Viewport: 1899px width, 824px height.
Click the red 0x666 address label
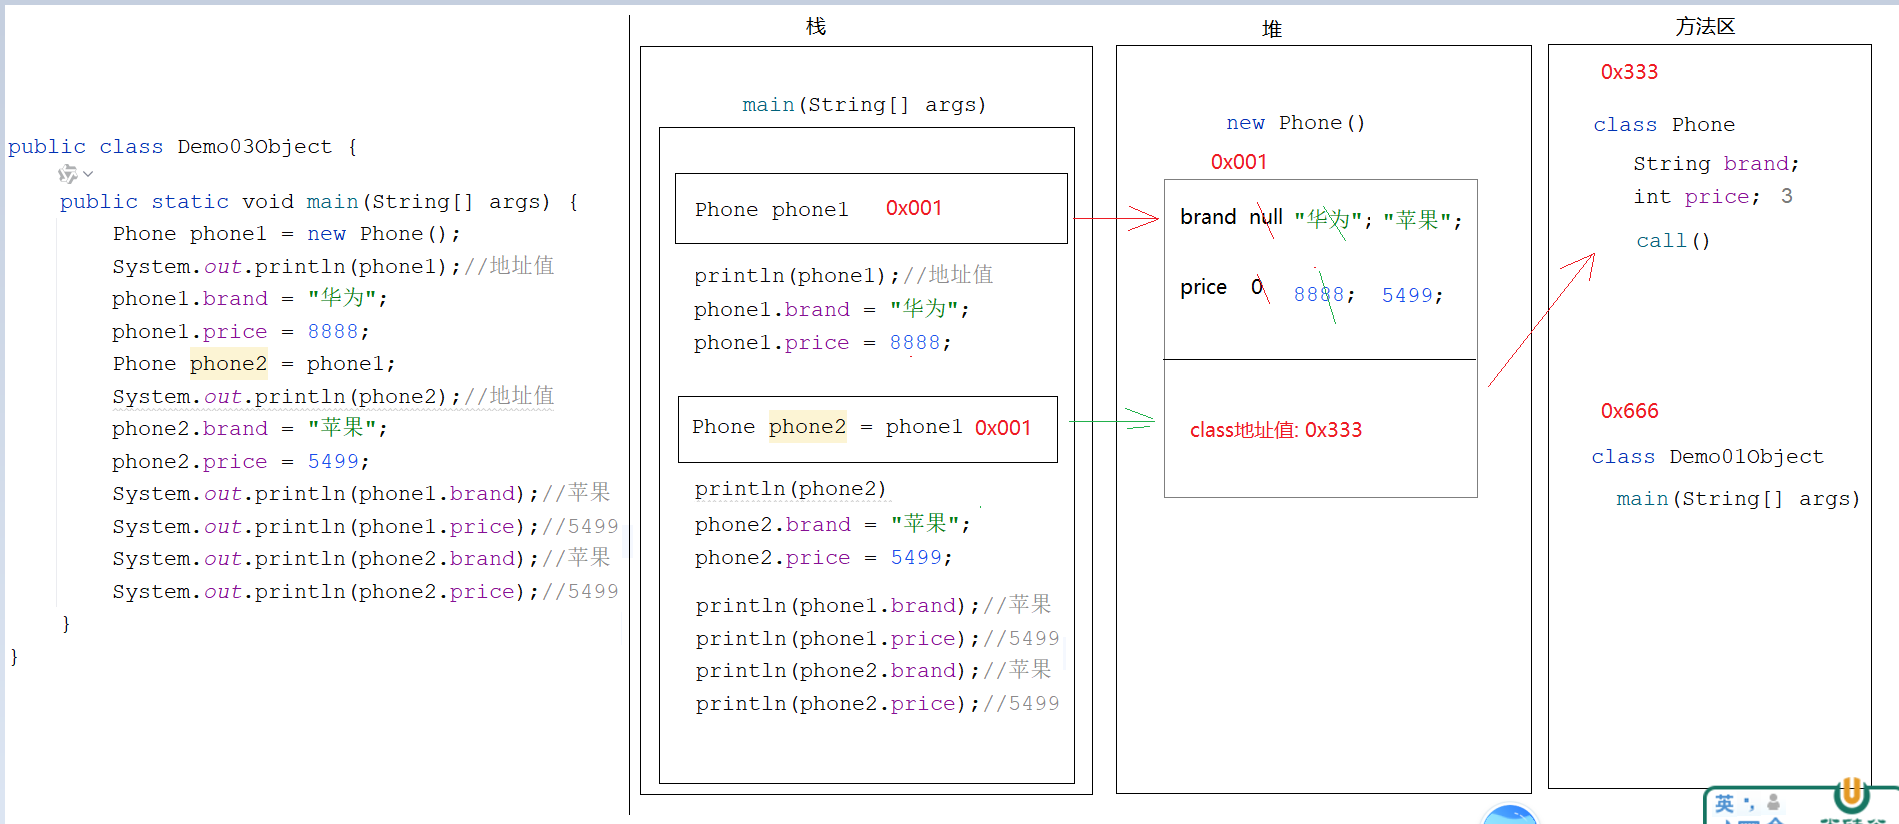pyautogui.click(x=1629, y=411)
